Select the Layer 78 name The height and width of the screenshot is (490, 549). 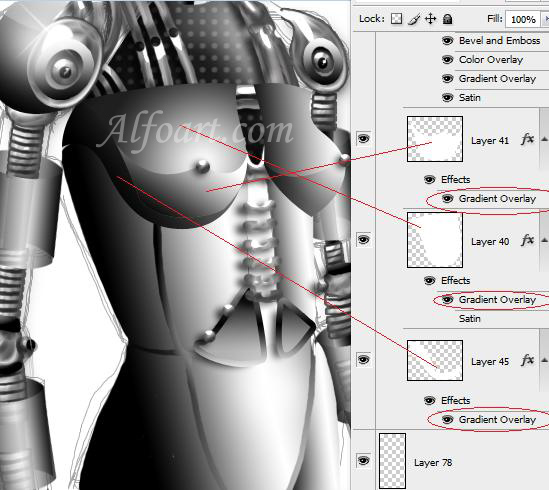pyautogui.click(x=433, y=463)
